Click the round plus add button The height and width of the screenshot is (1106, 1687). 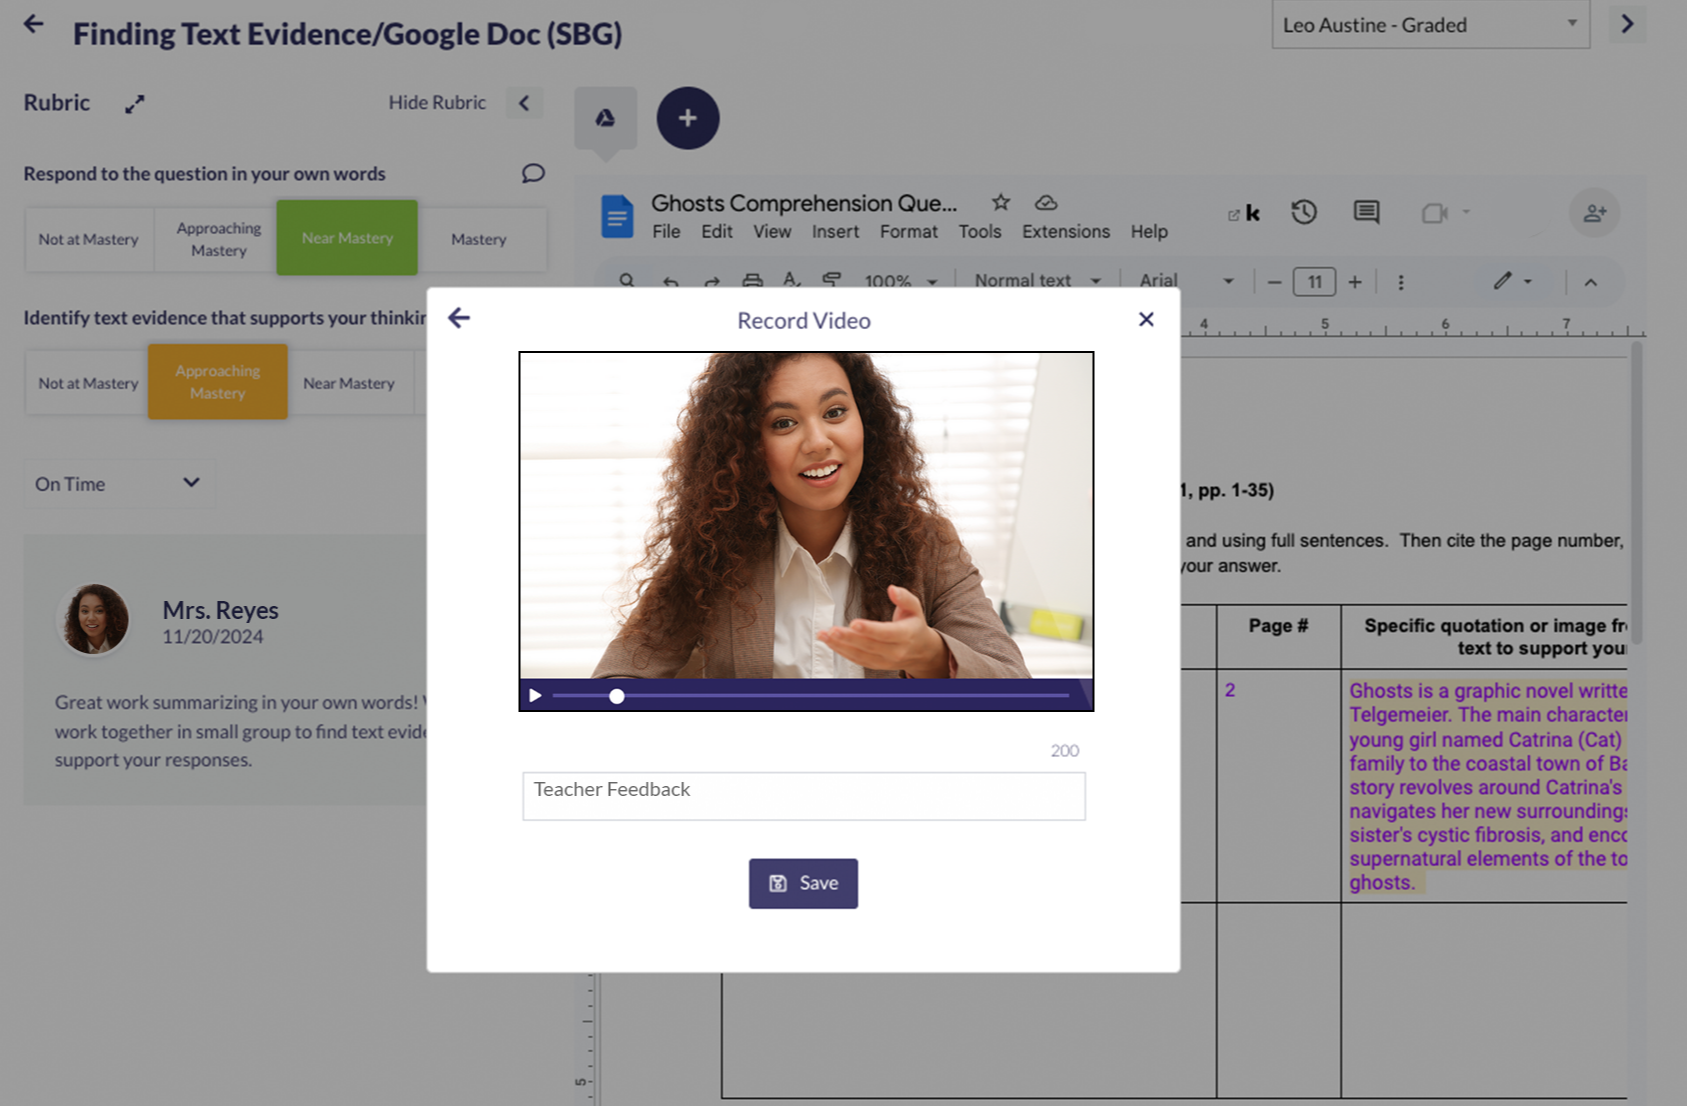click(x=687, y=118)
